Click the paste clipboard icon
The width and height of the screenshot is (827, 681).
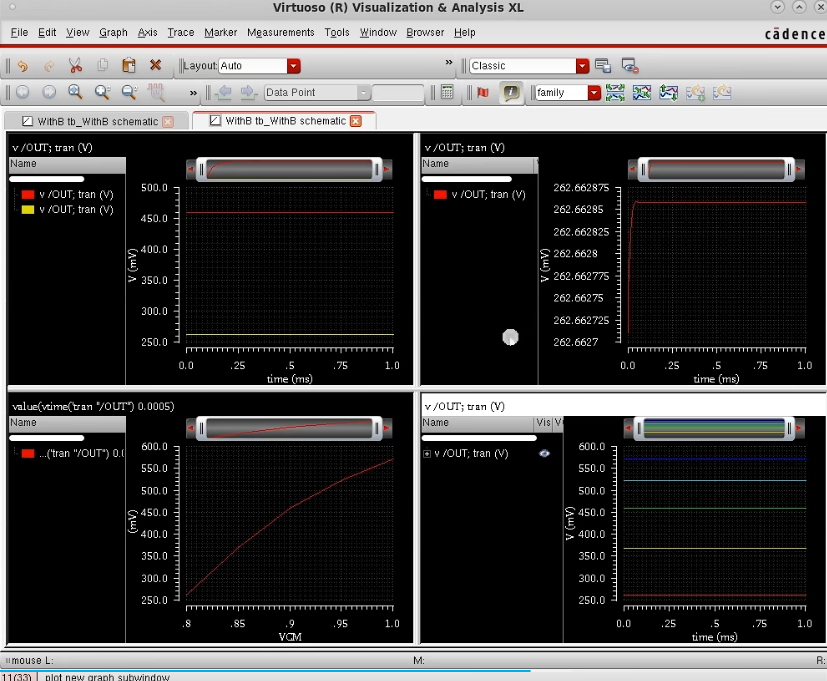(128, 66)
